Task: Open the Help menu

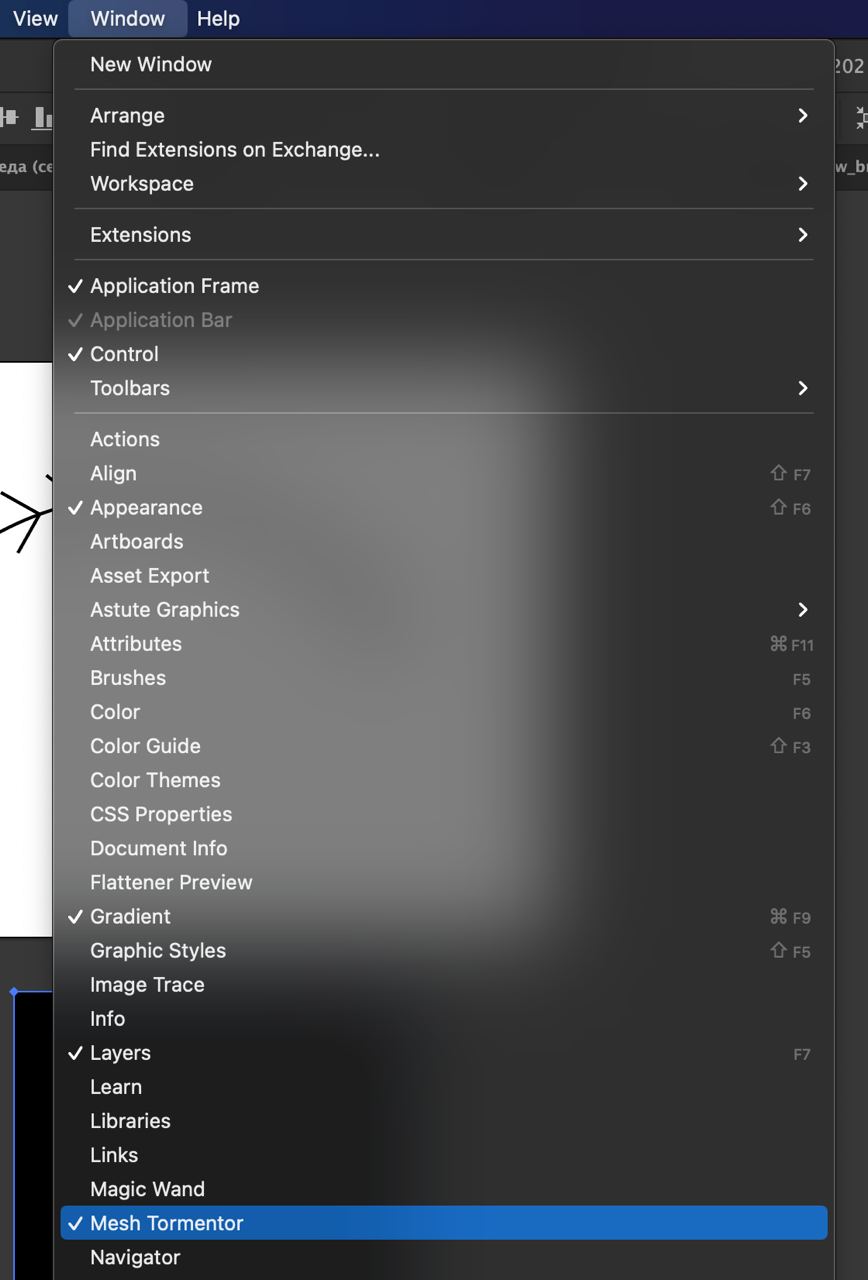Action: tap(218, 18)
